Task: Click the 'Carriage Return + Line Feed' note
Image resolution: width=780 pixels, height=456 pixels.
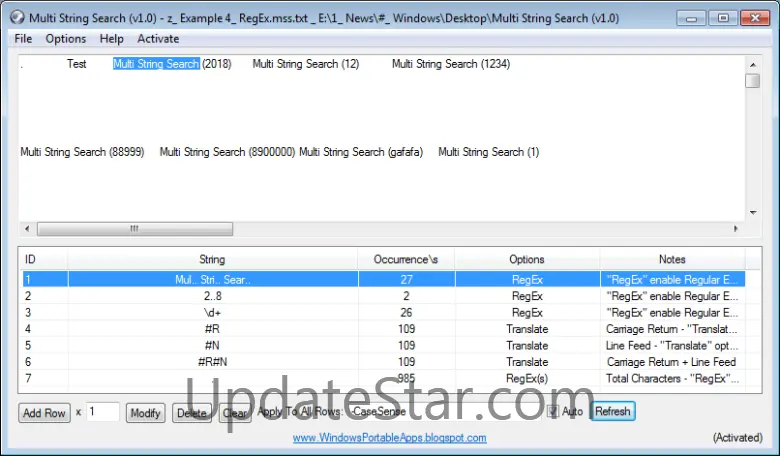Action: 672,362
